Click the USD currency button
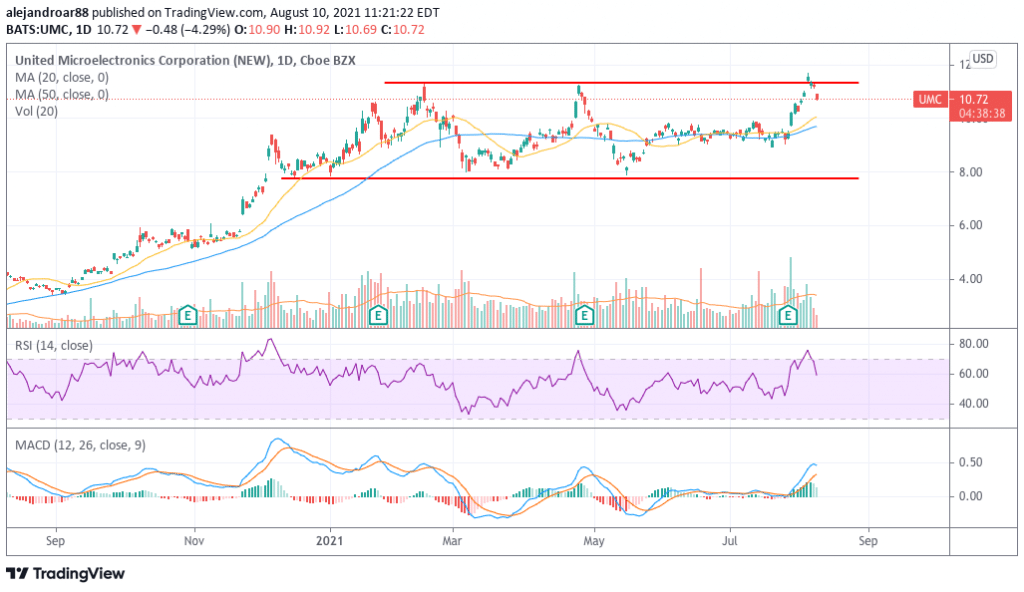Screen dimensions: 1024x592 (x=983, y=59)
